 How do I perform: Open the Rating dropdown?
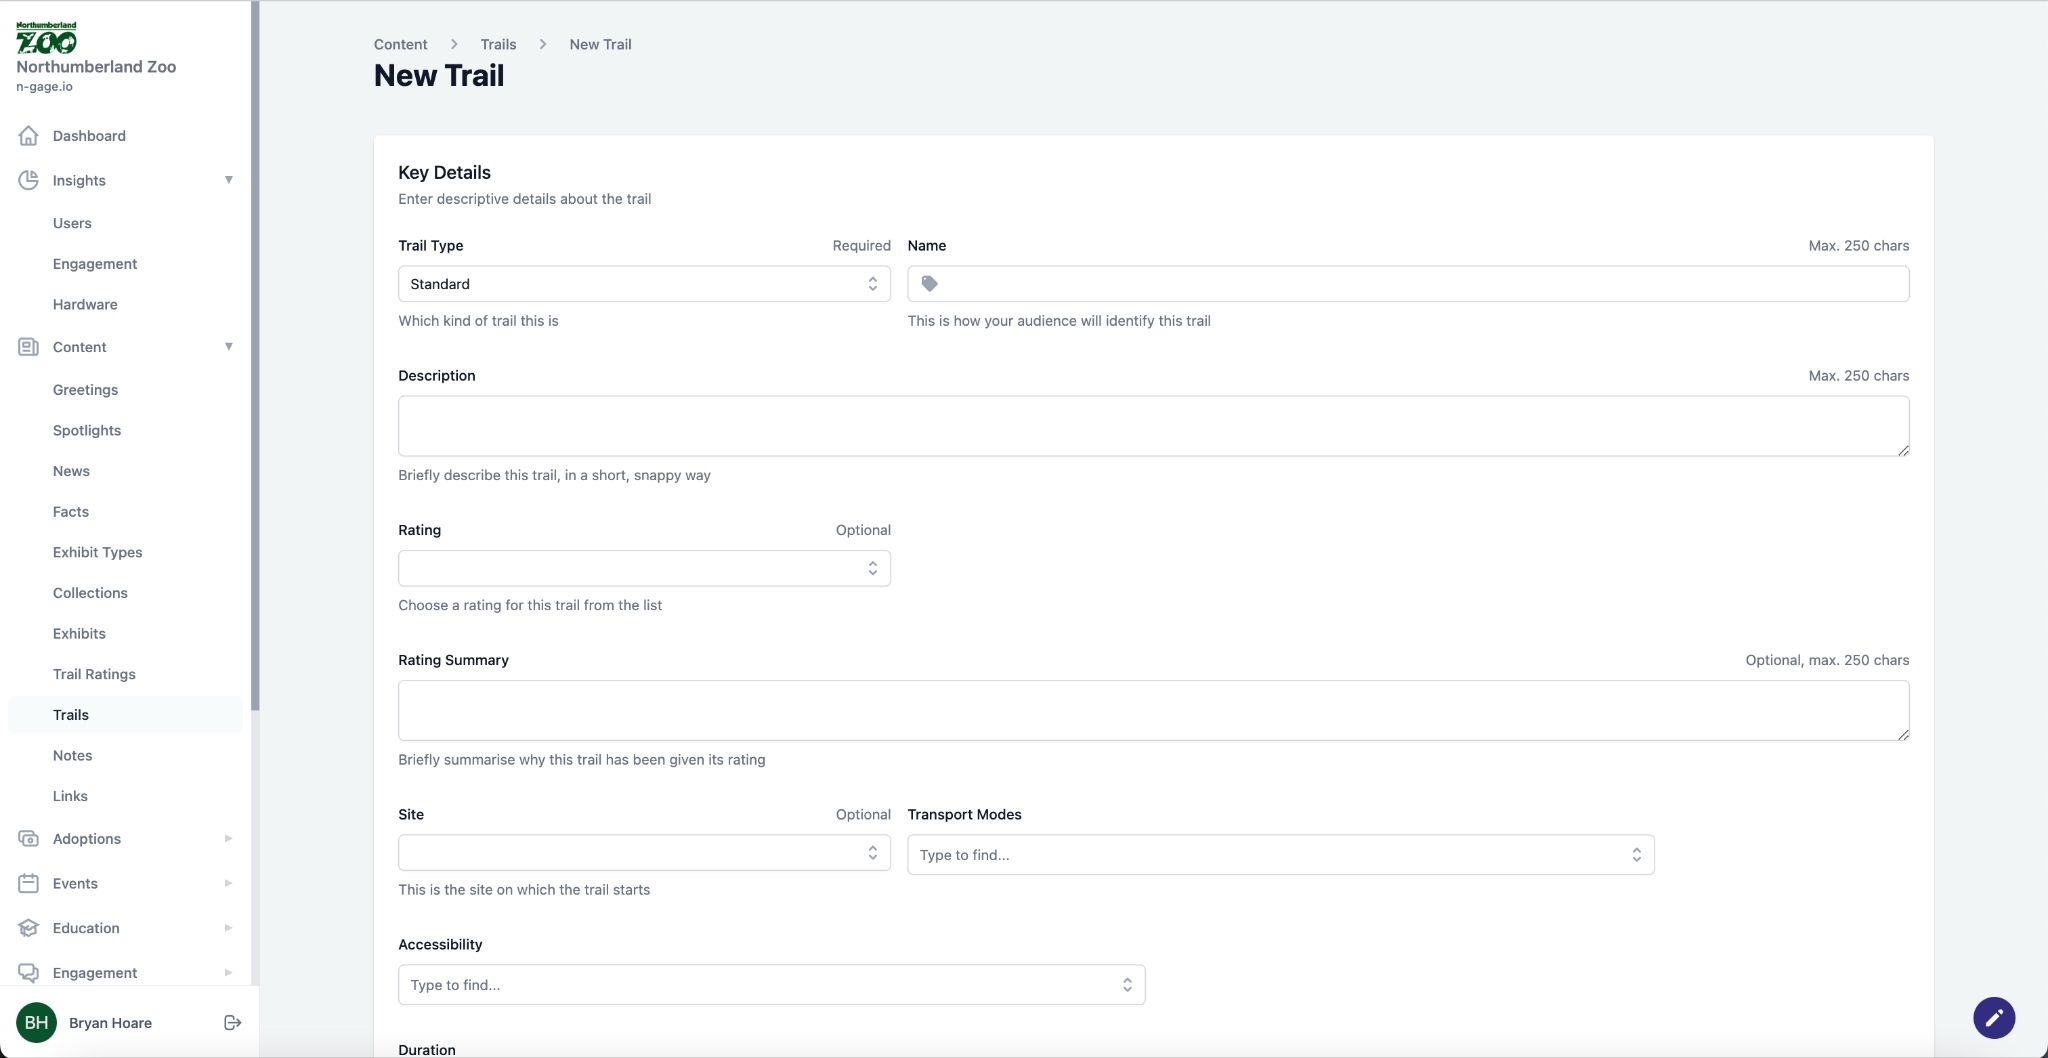click(x=643, y=569)
